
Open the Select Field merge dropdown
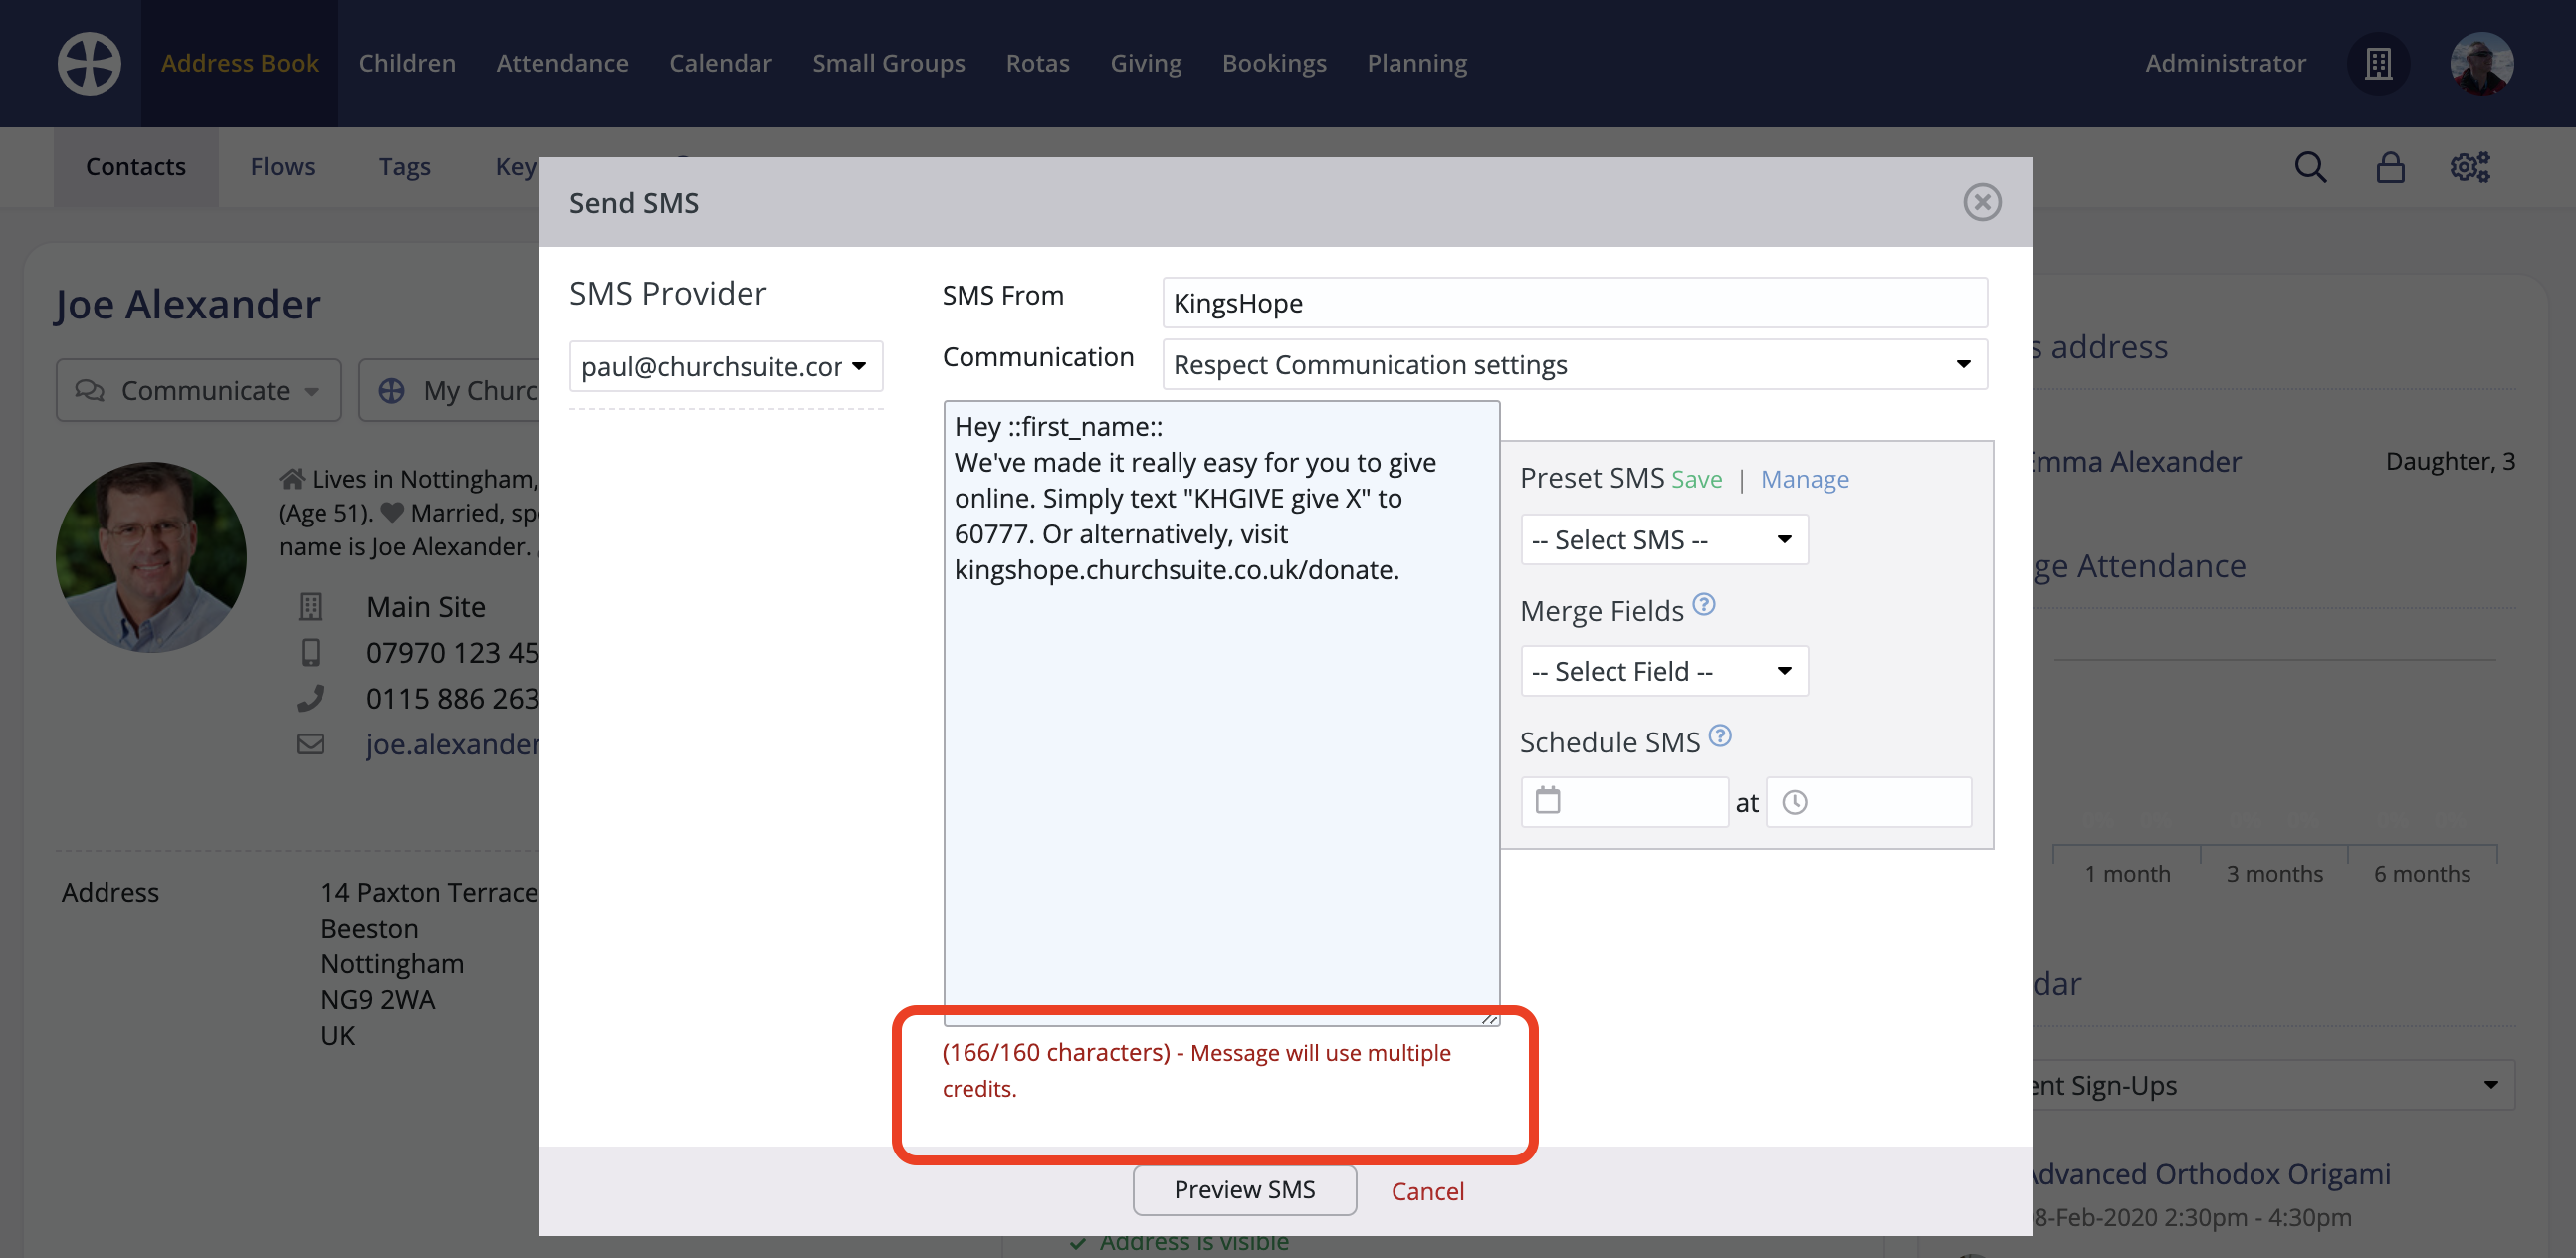[x=1663, y=671]
